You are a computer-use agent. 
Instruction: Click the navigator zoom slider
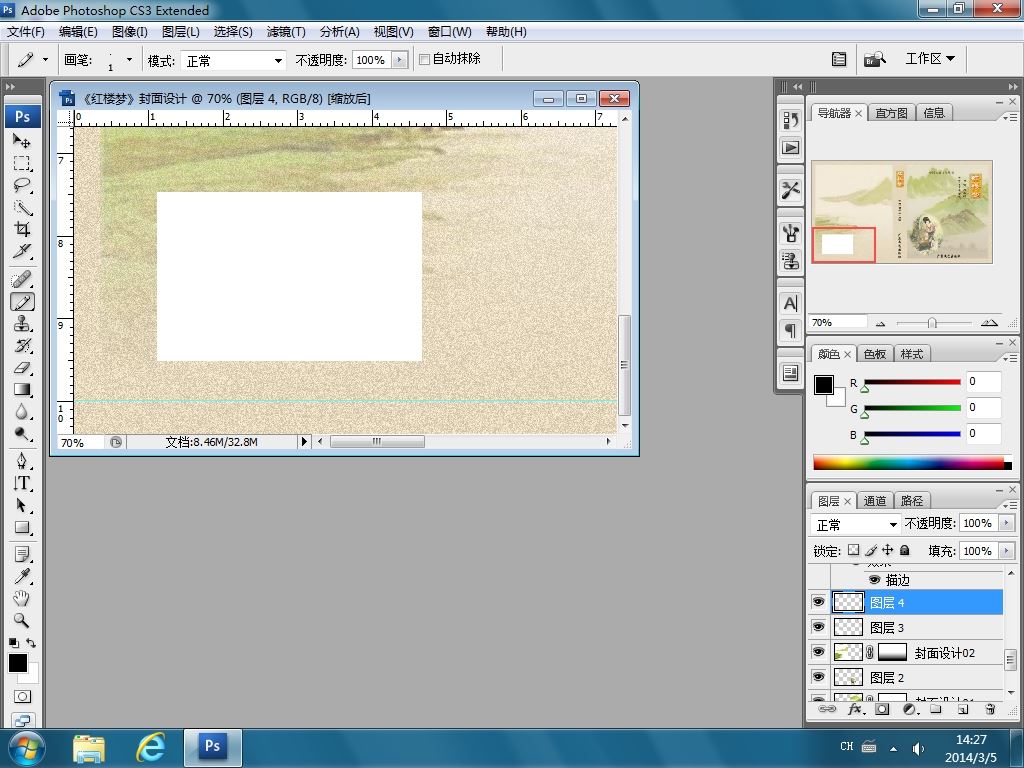pyautogui.click(x=934, y=323)
